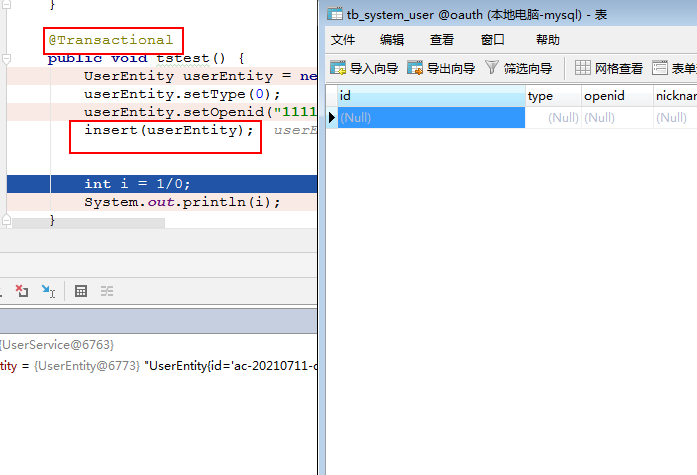Click the drop frame debugger icon
697x475 pixels.
click(22, 291)
